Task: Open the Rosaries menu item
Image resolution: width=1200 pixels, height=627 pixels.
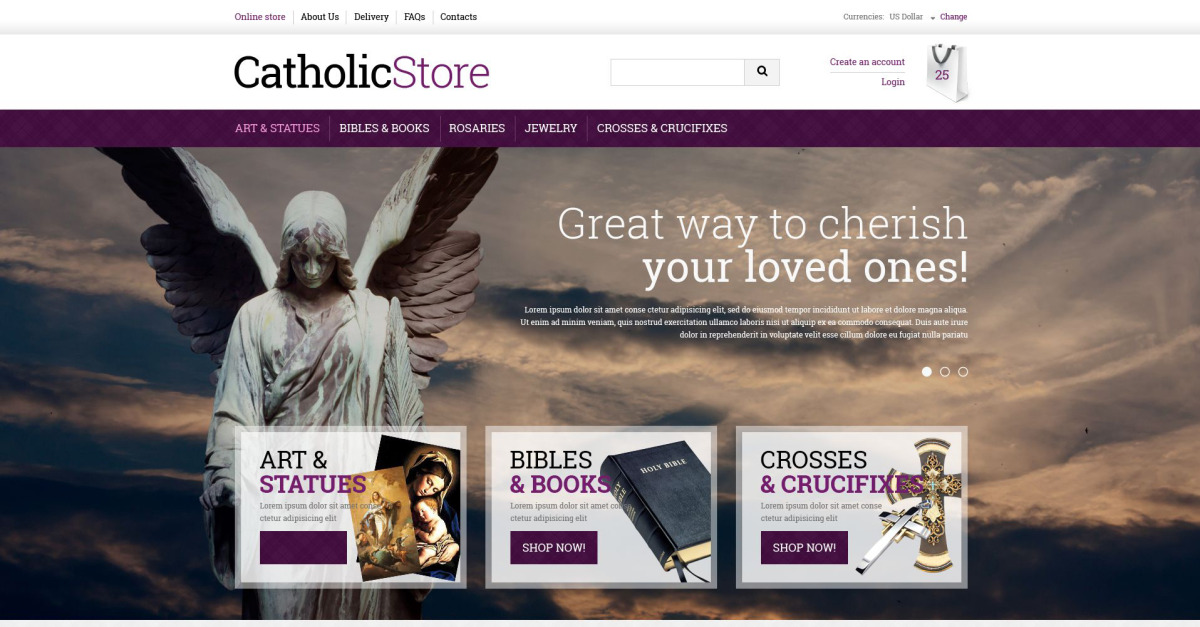Action: tap(477, 128)
